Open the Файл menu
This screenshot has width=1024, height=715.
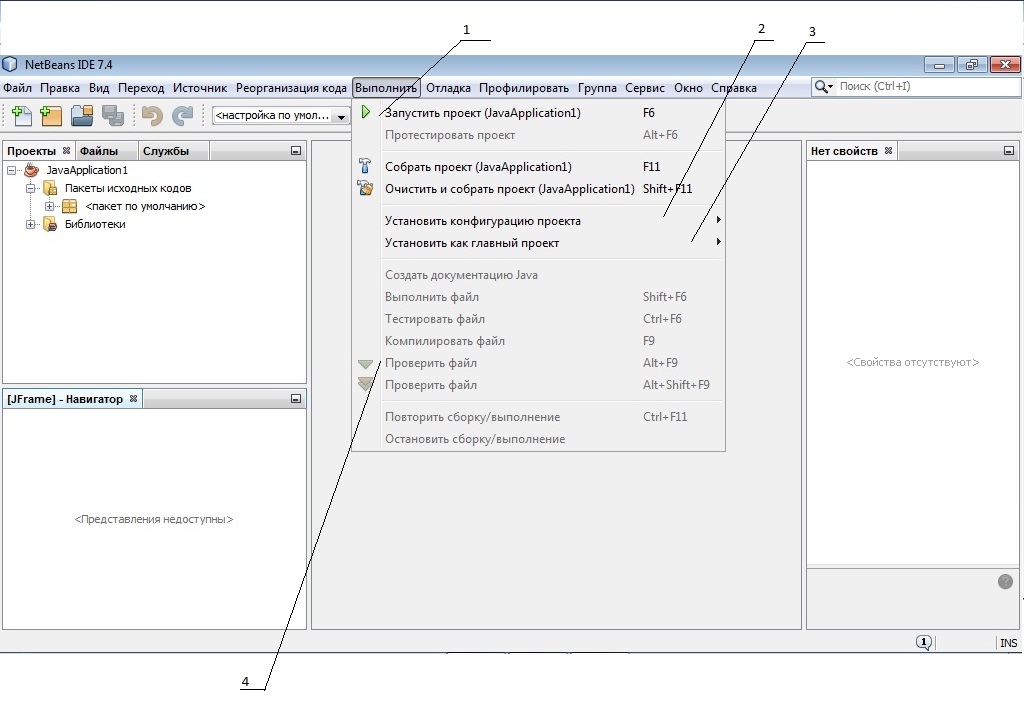point(18,87)
